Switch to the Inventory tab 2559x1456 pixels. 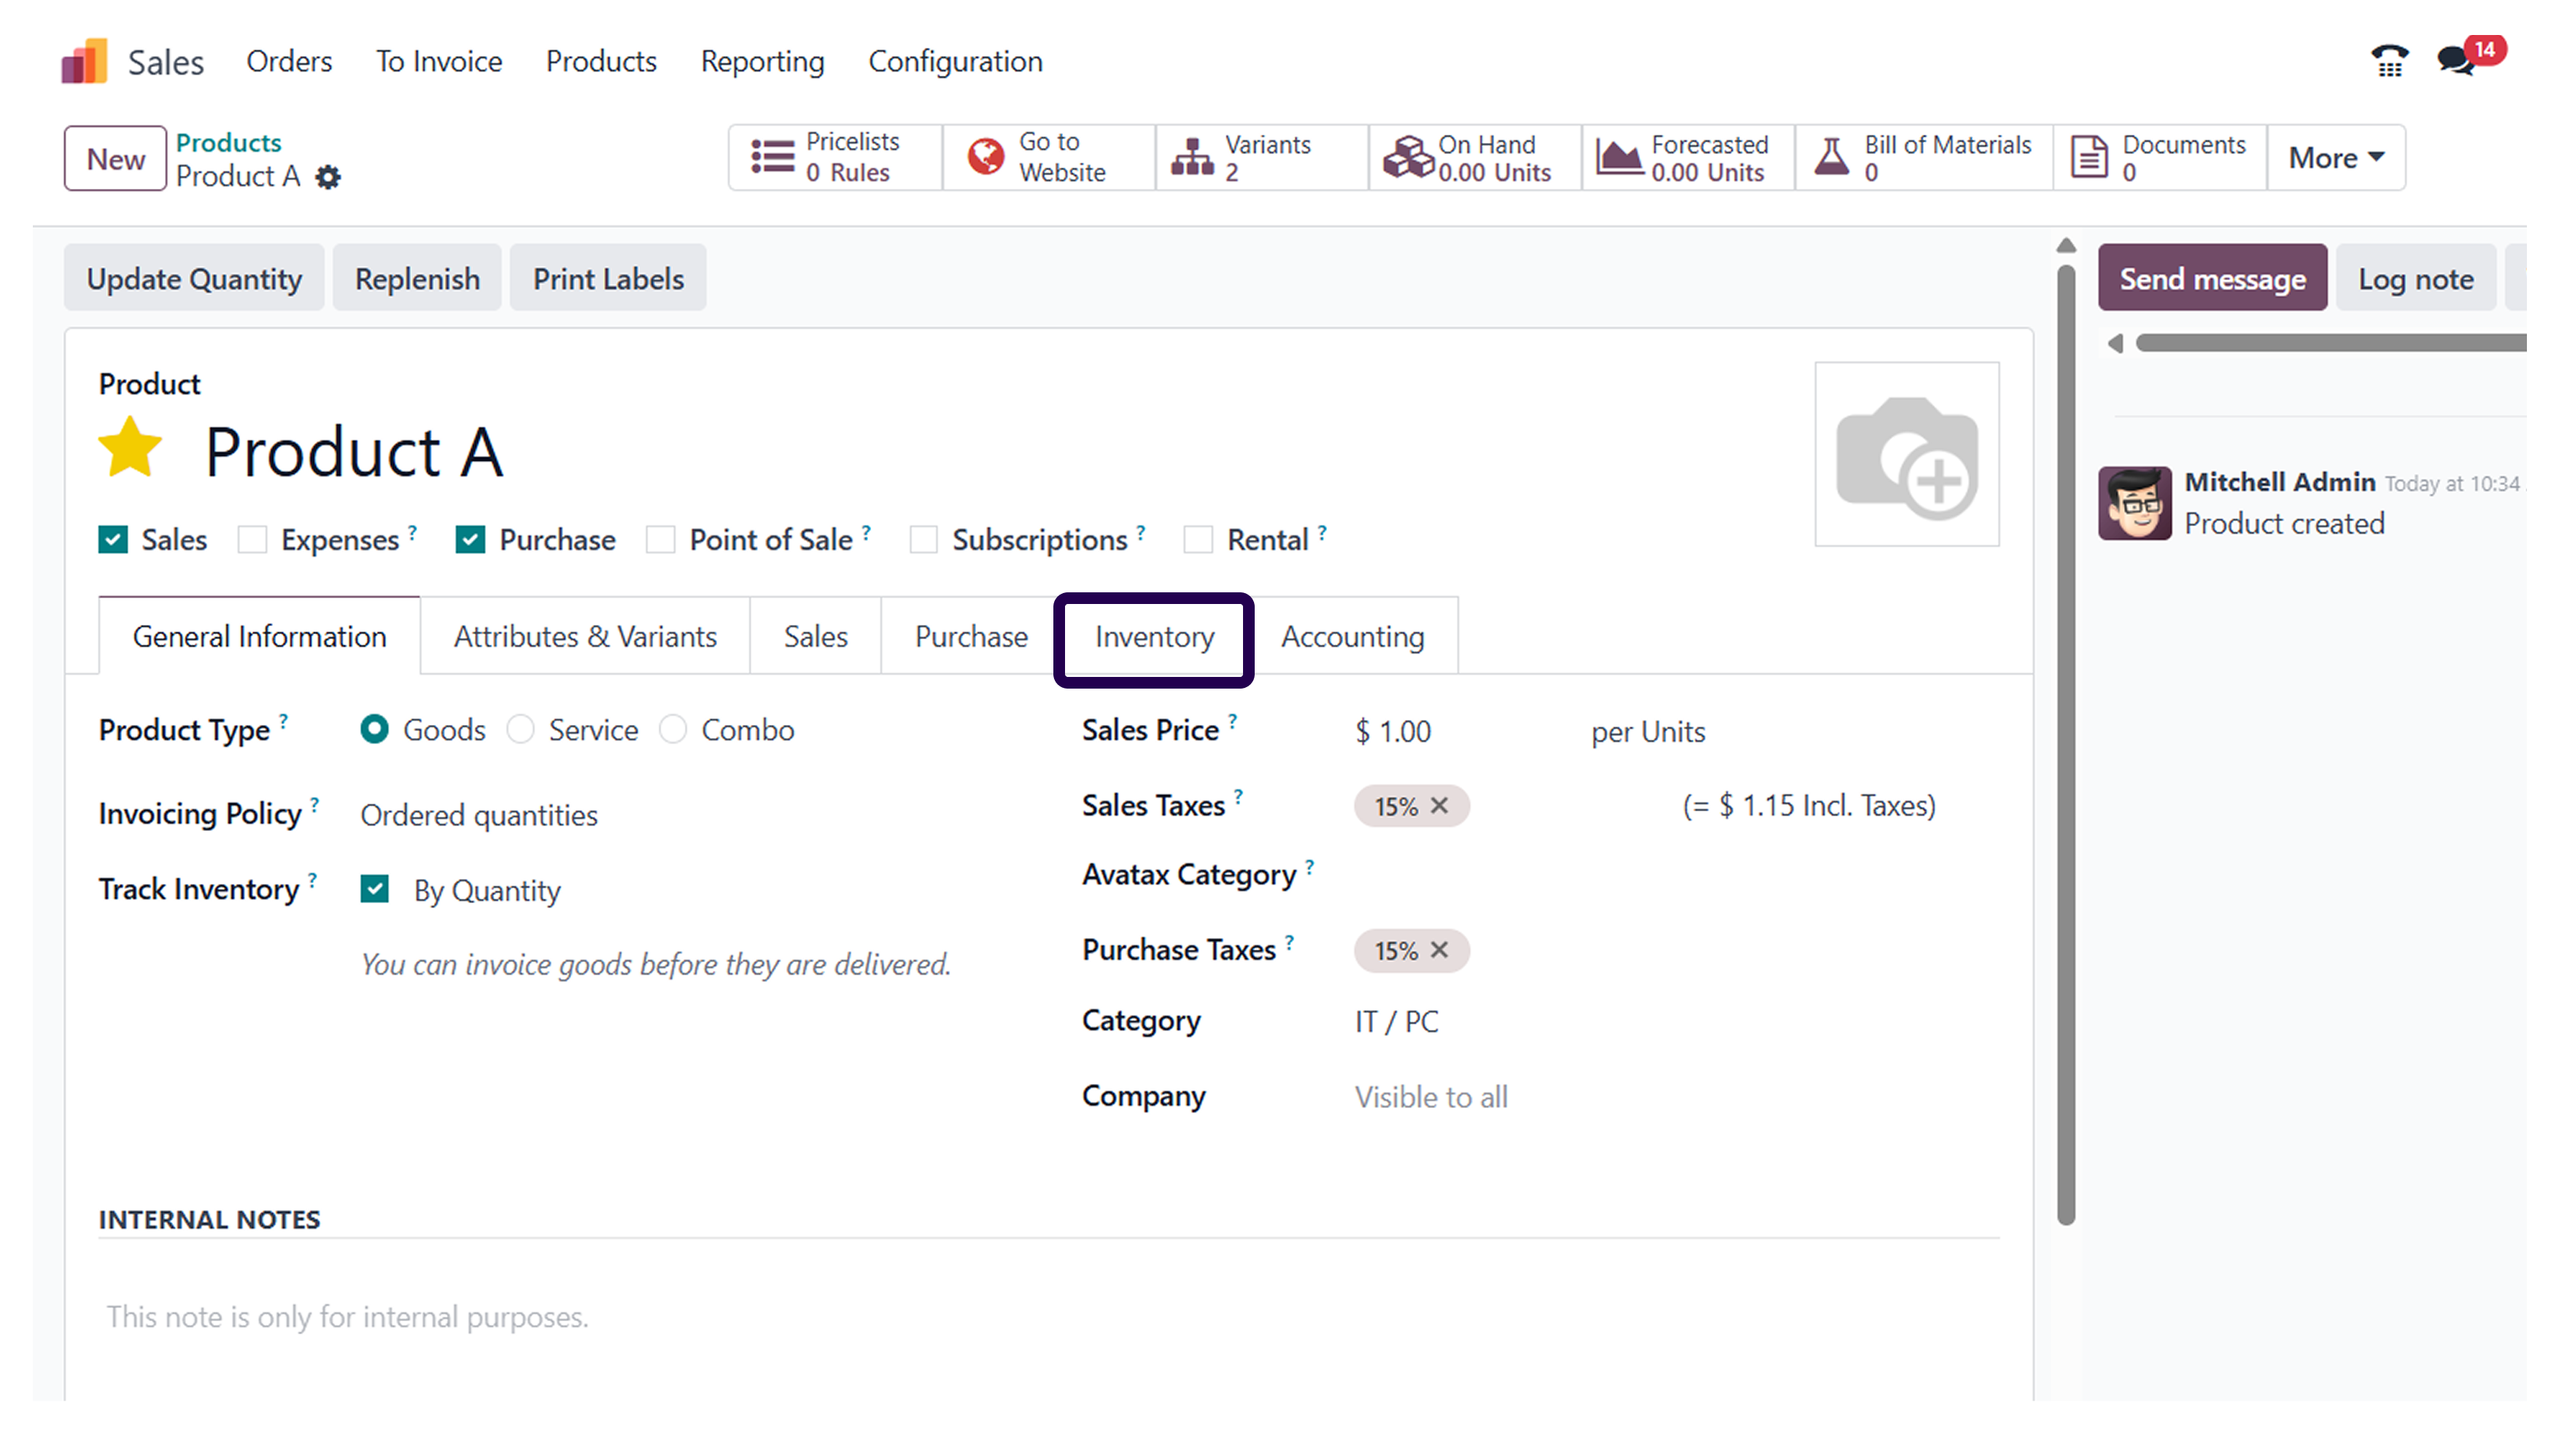point(1154,637)
